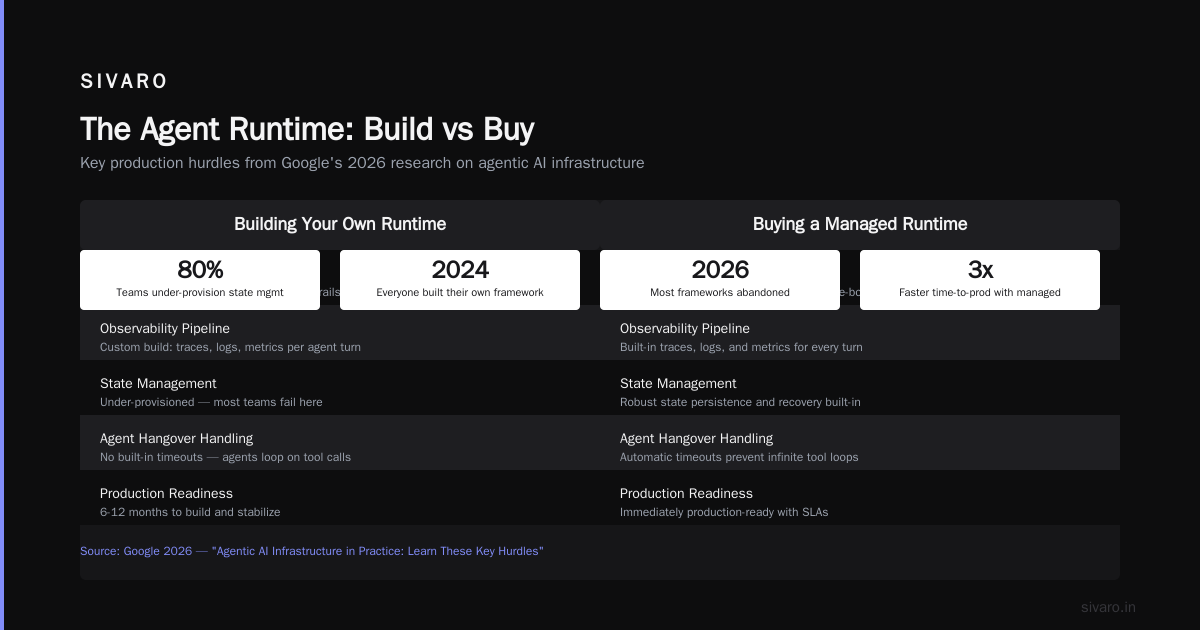Select the title 'The Agent Runtime: Build vs Buy'
Image resolution: width=1200 pixels, height=630 pixels.
[x=307, y=129]
